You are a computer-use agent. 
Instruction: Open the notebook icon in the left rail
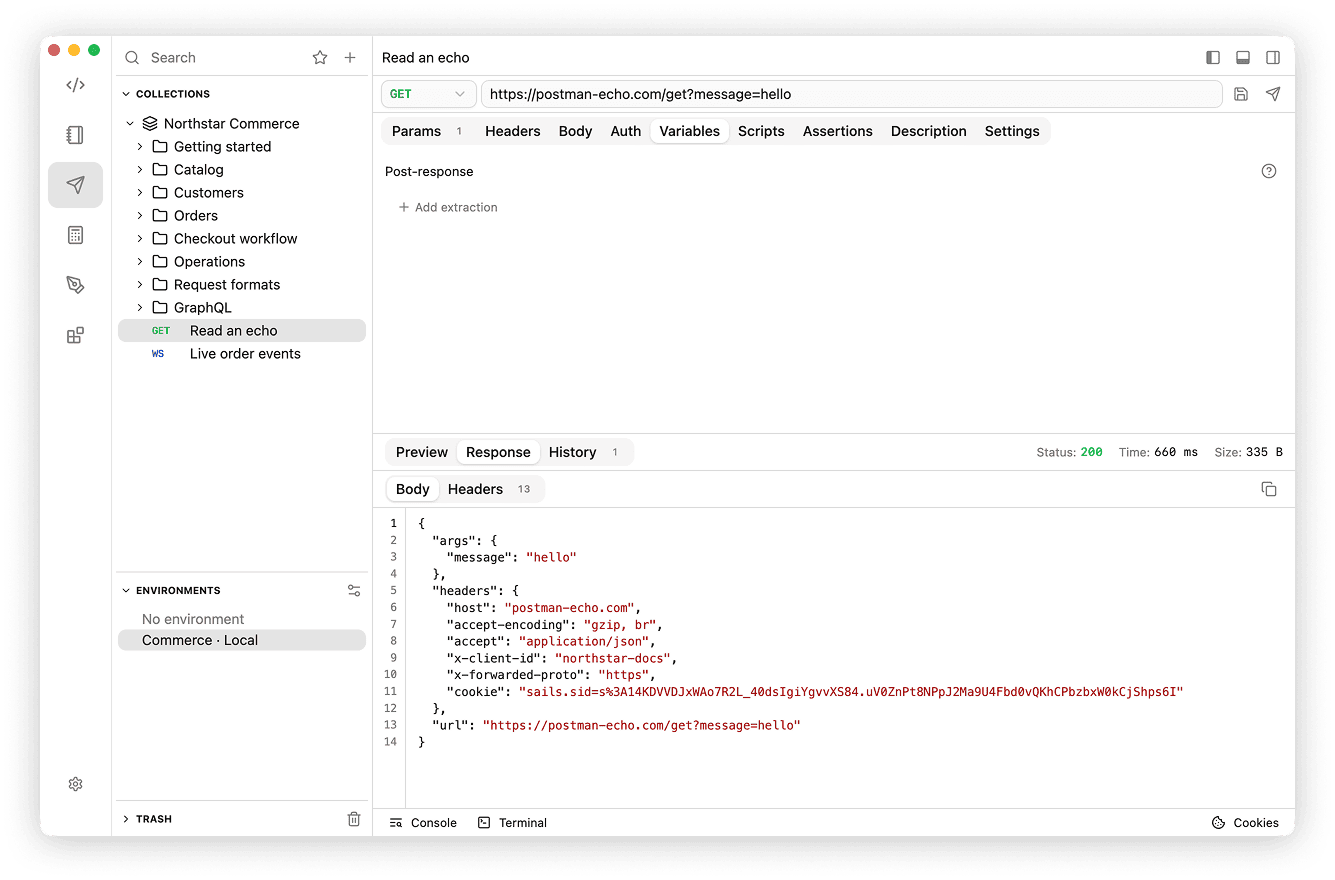(x=75, y=135)
